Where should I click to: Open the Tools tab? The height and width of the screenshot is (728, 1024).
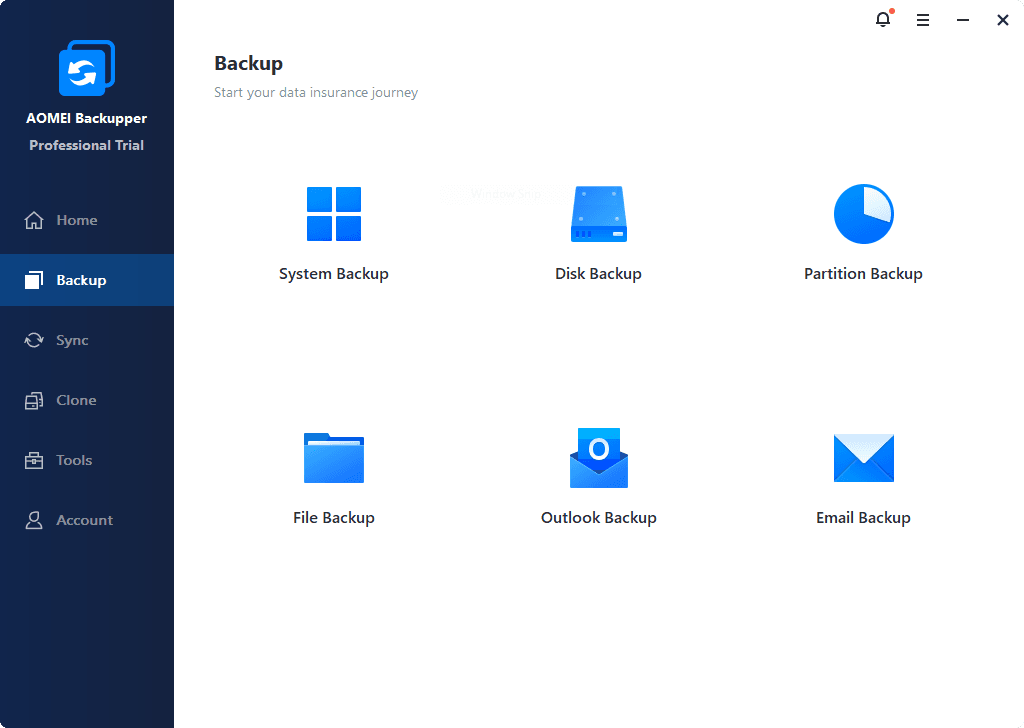point(87,460)
